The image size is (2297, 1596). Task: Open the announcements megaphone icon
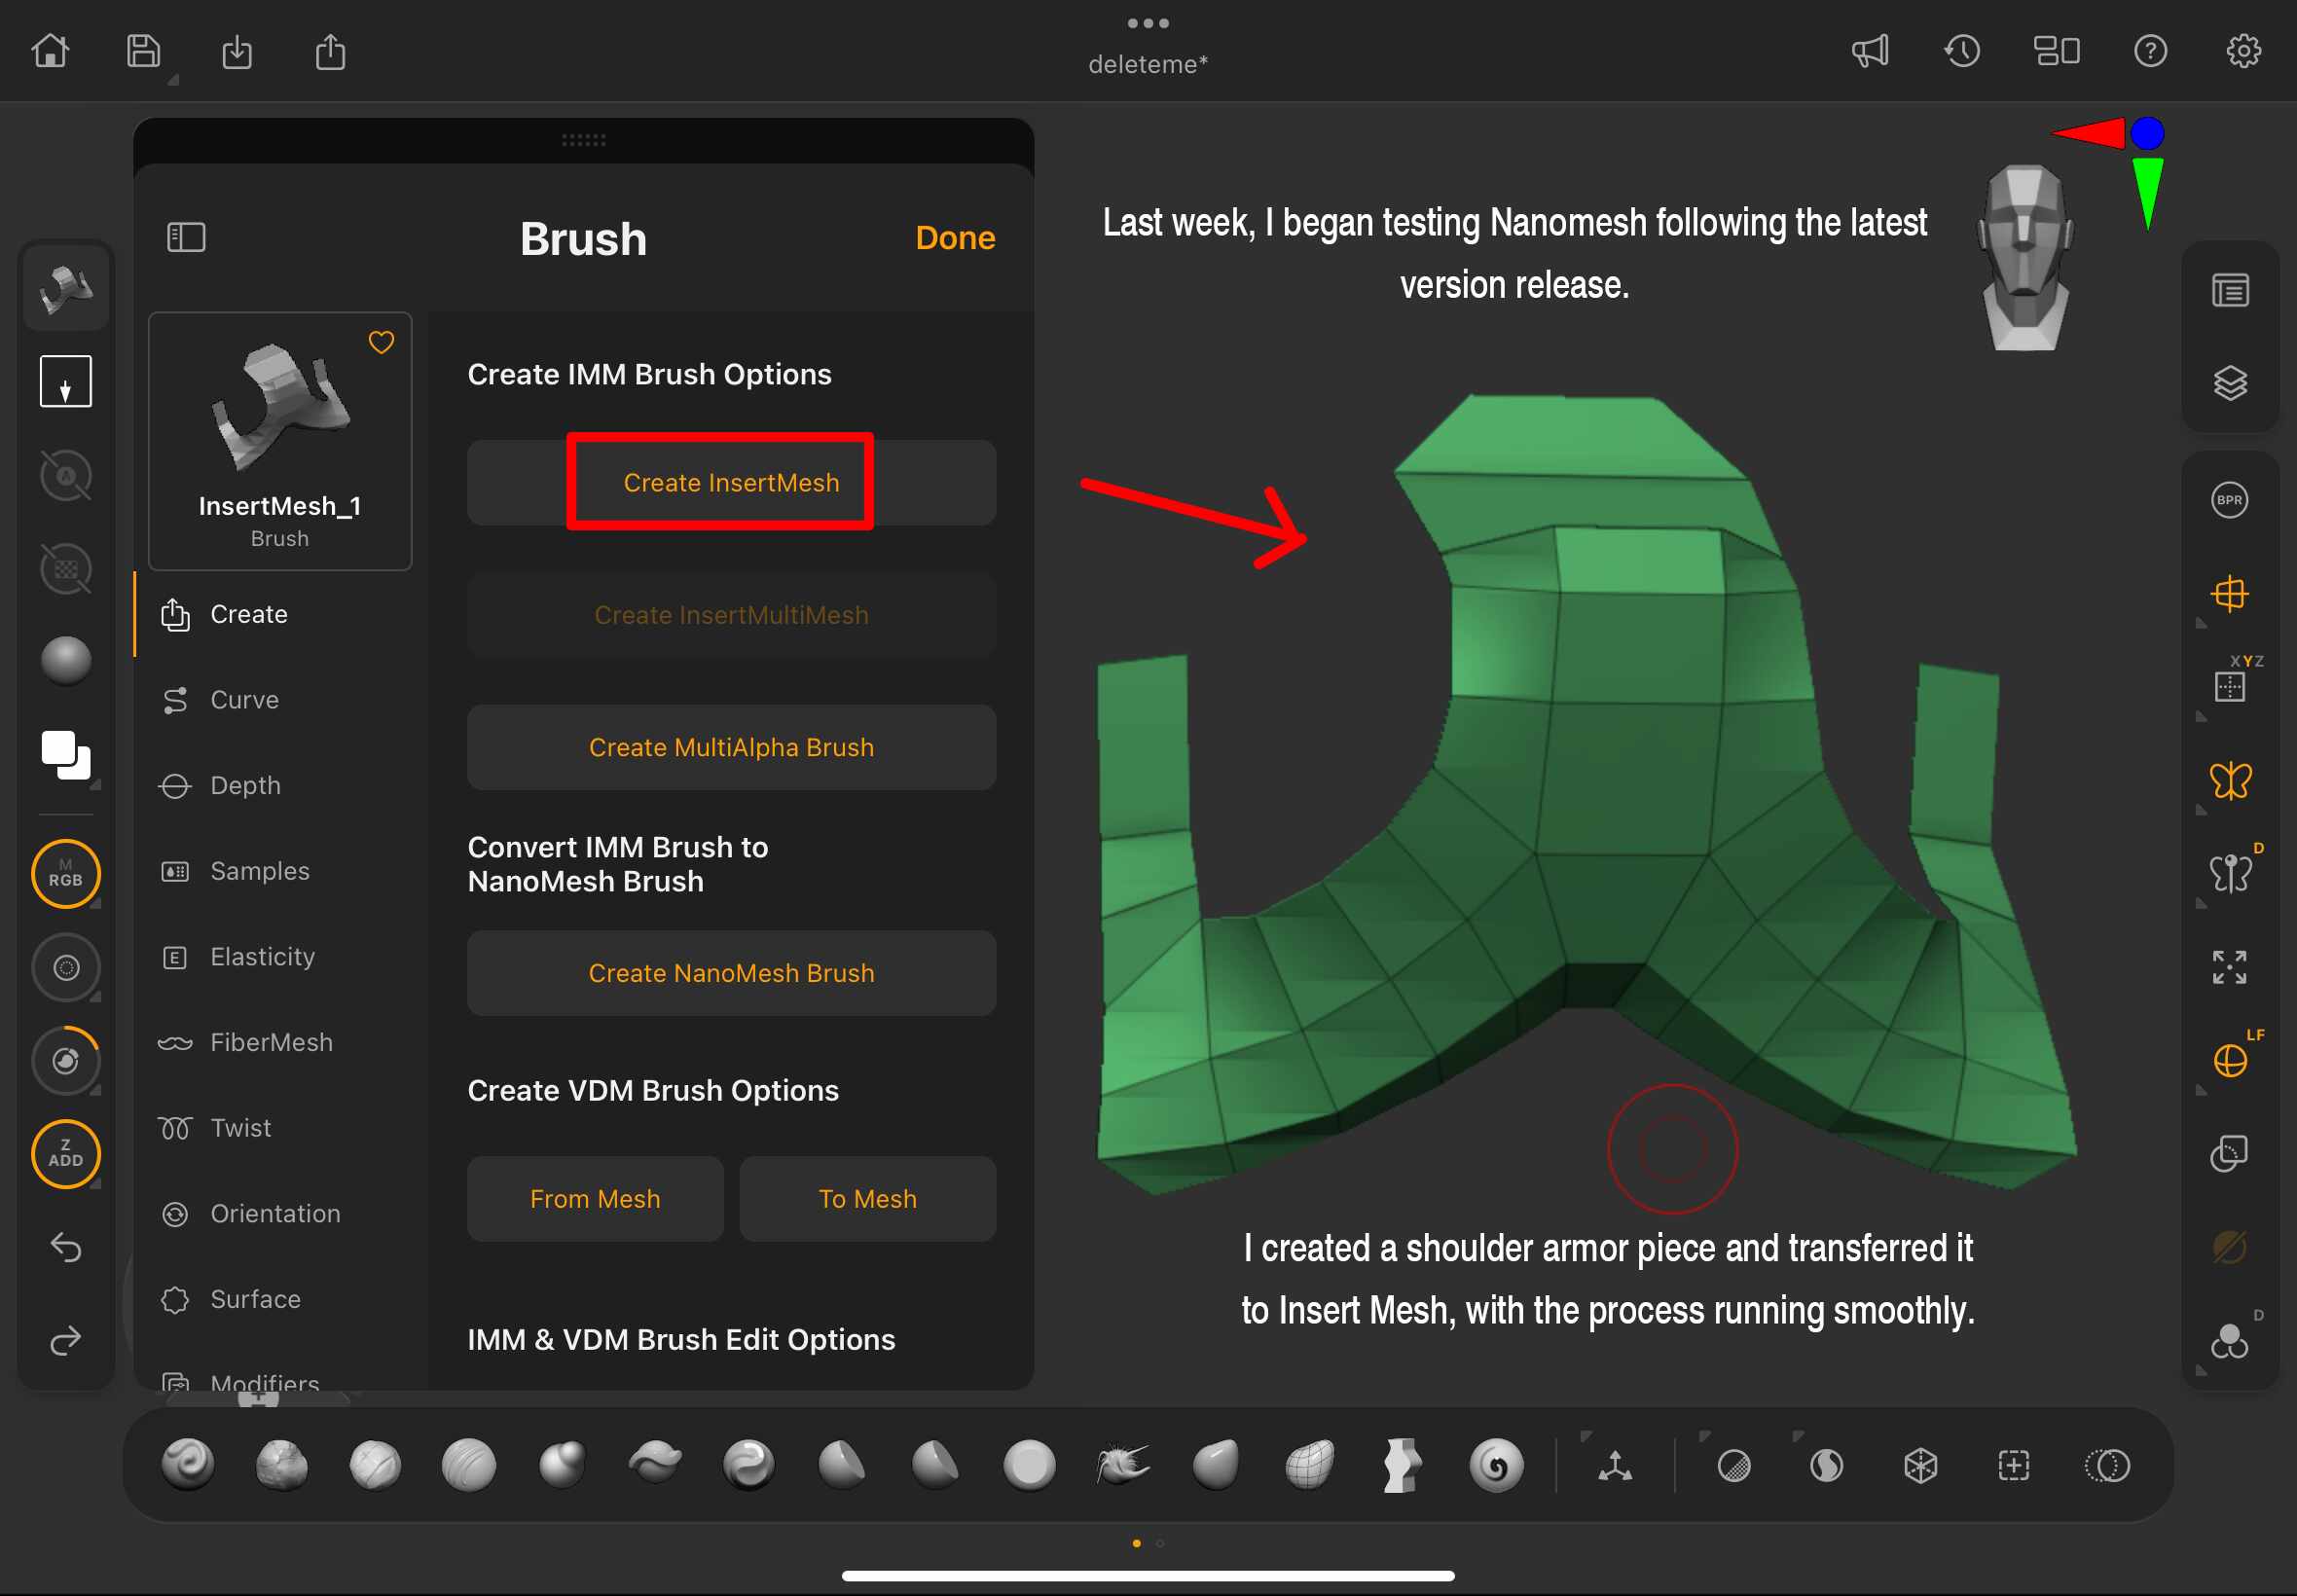1869,51
